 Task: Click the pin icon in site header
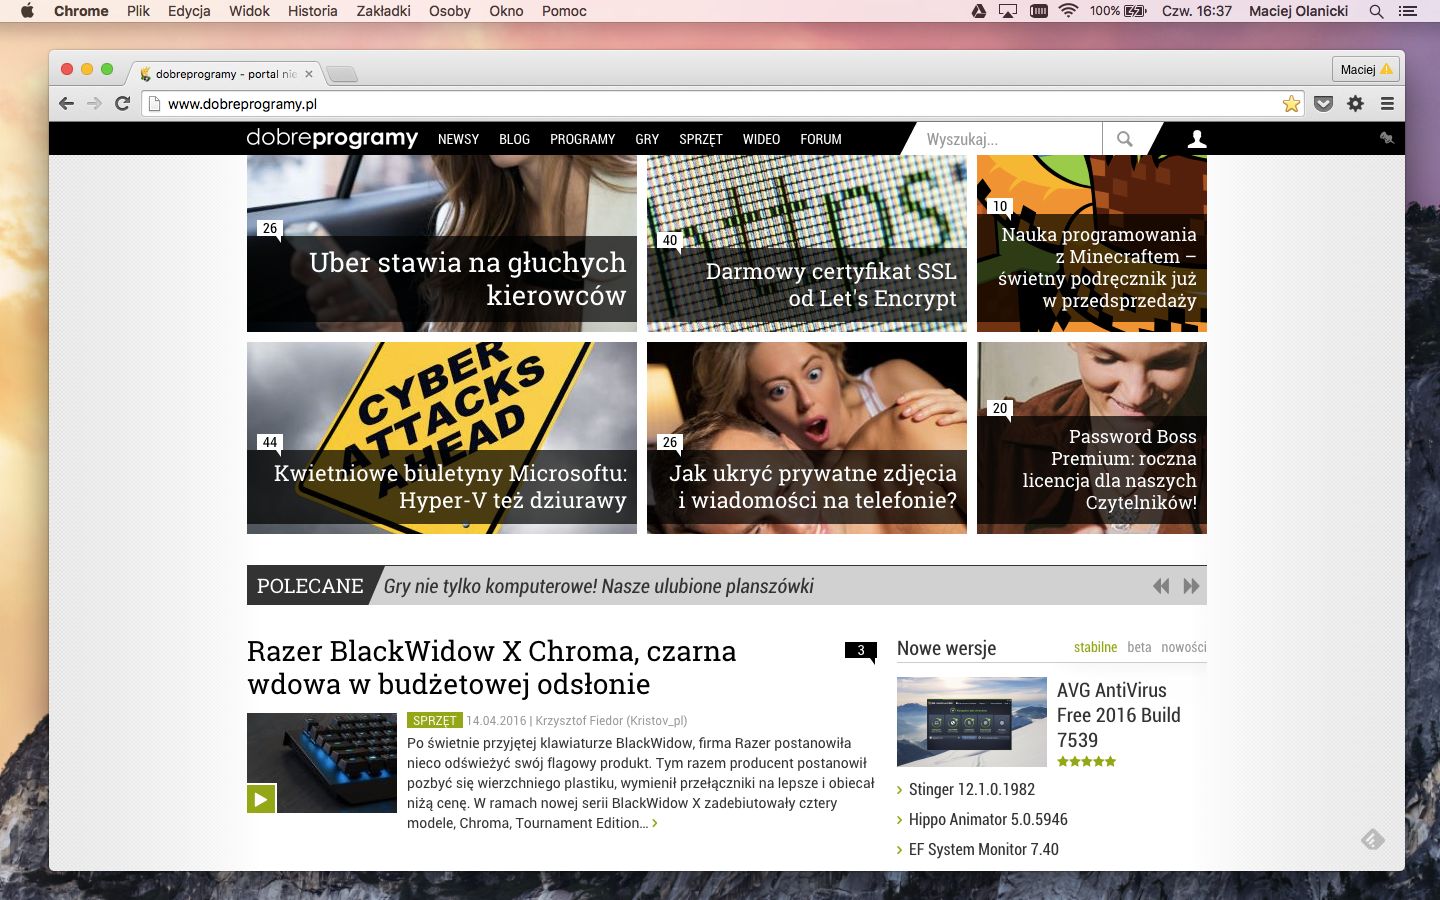coord(1386,138)
